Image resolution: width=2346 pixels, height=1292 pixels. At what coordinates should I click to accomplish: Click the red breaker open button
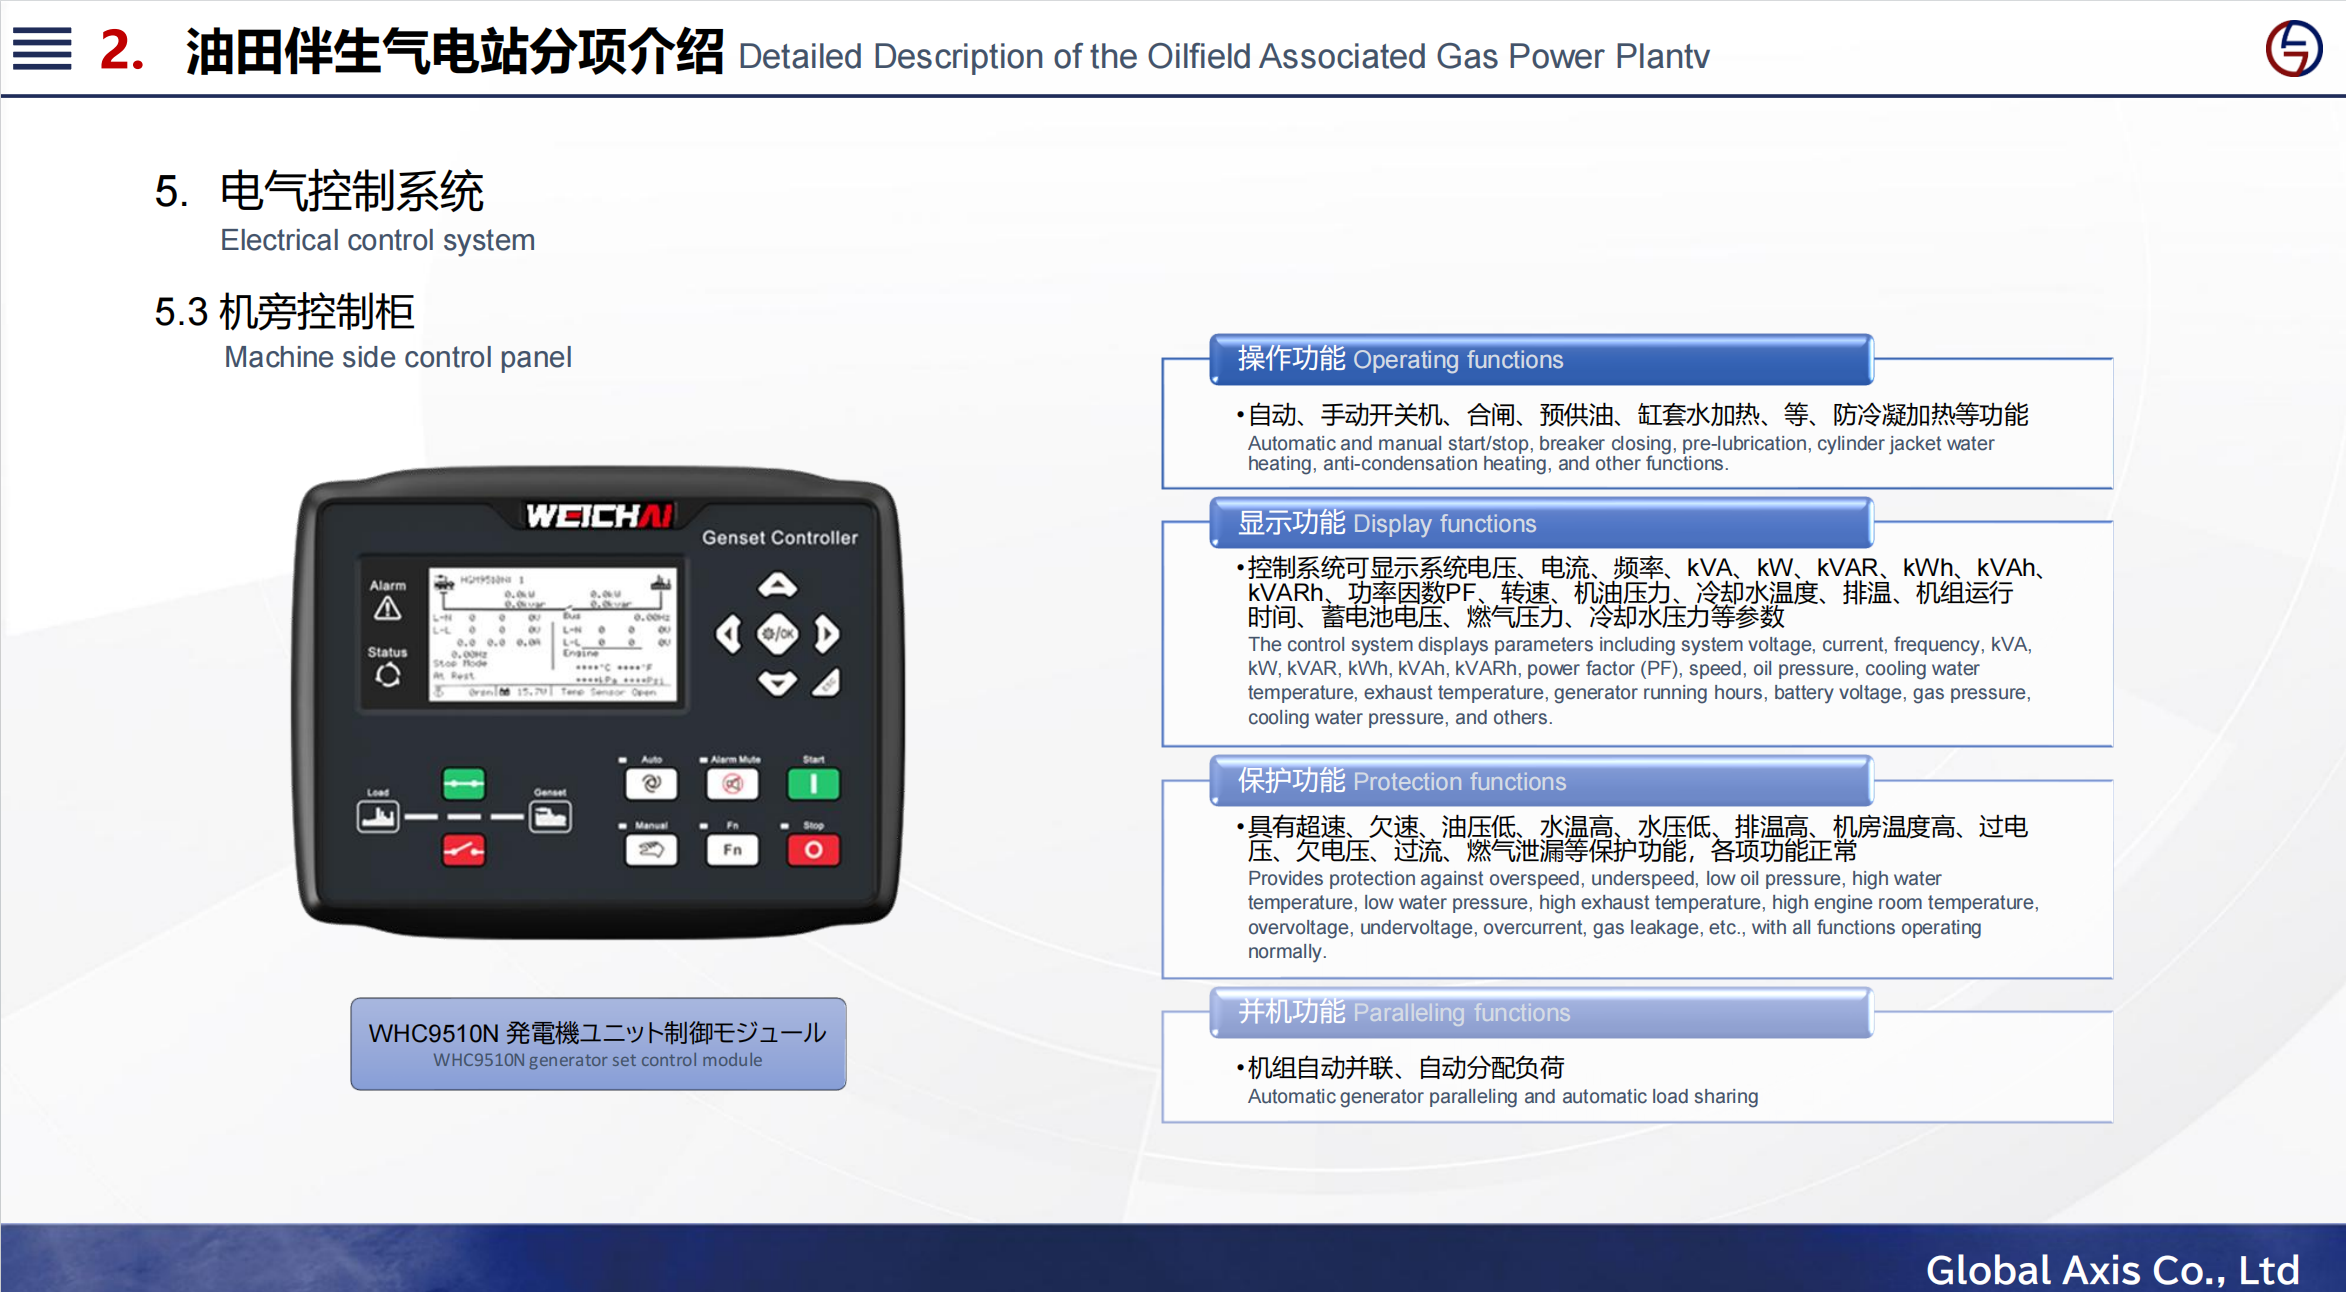464,850
